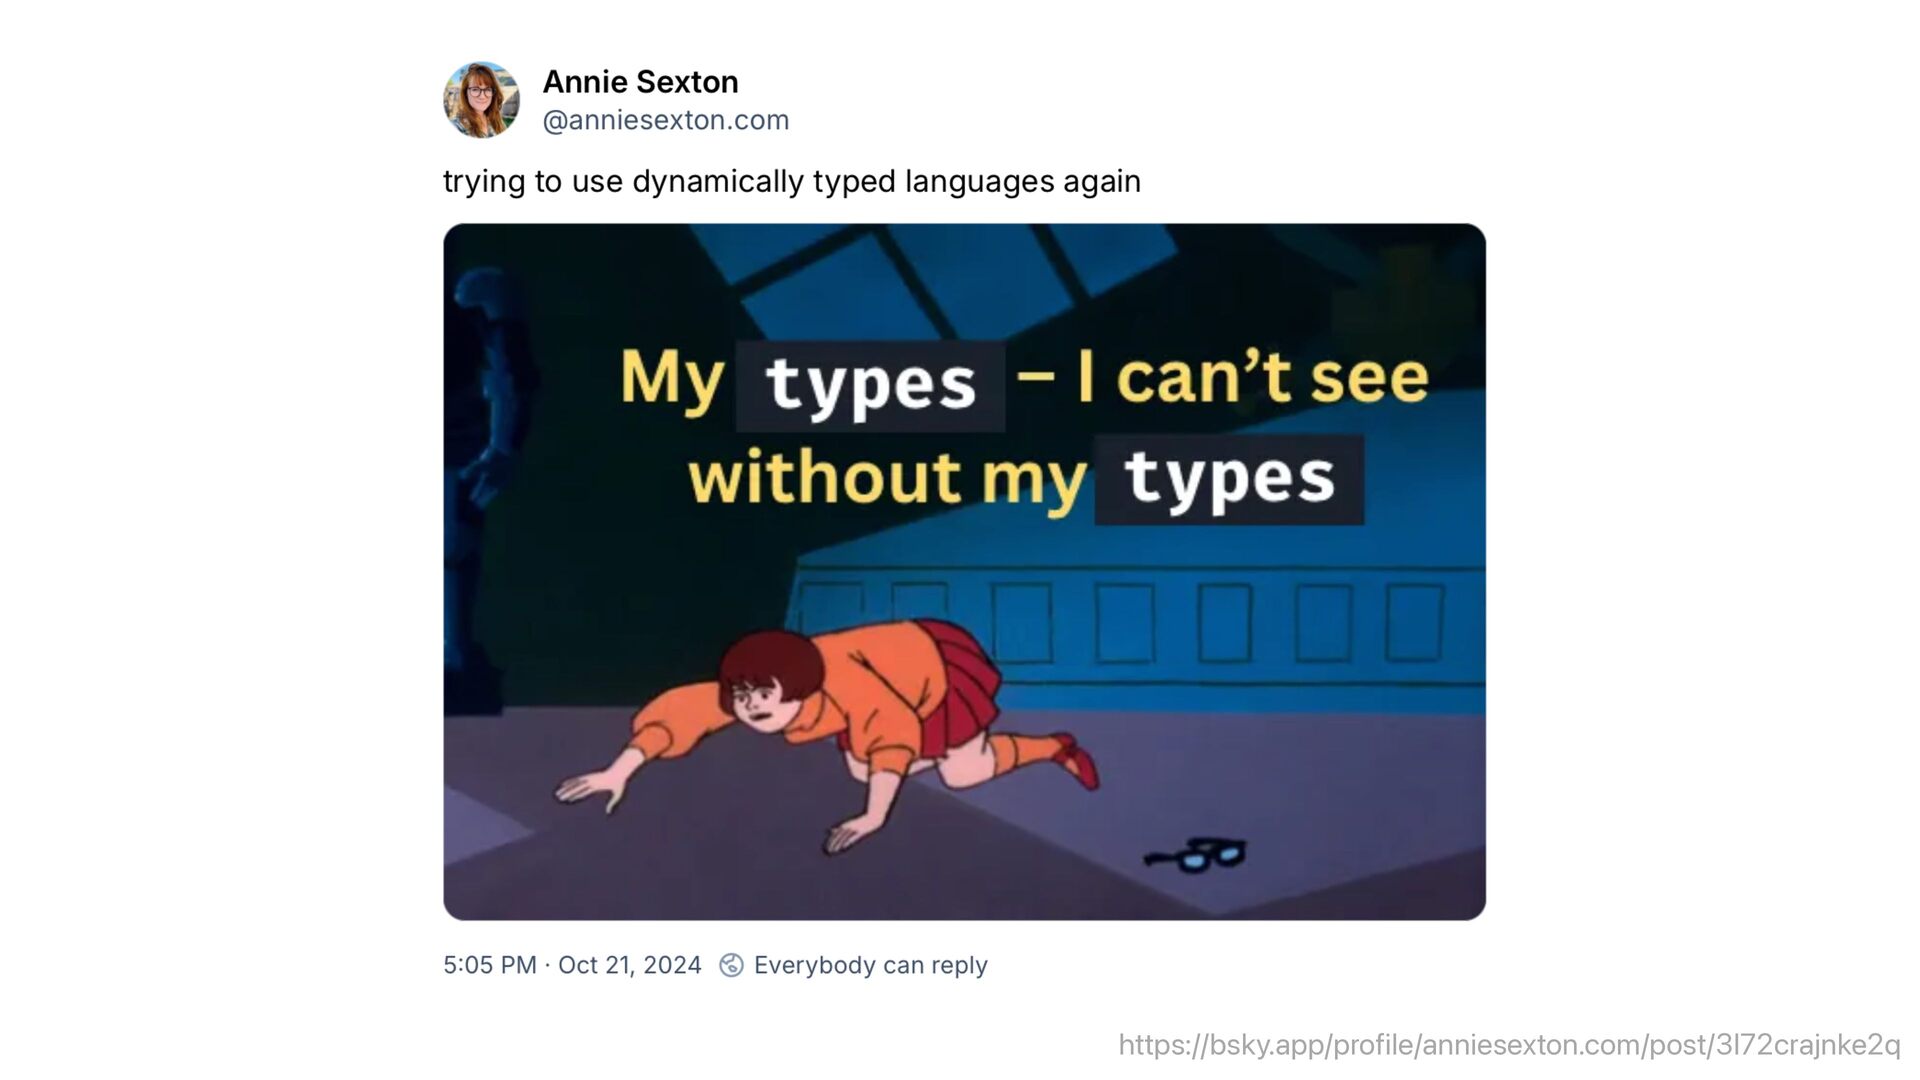The height and width of the screenshot is (1080, 1920).
Task: Click the second highlighted 'types' word
Action: click(1229, 479)
